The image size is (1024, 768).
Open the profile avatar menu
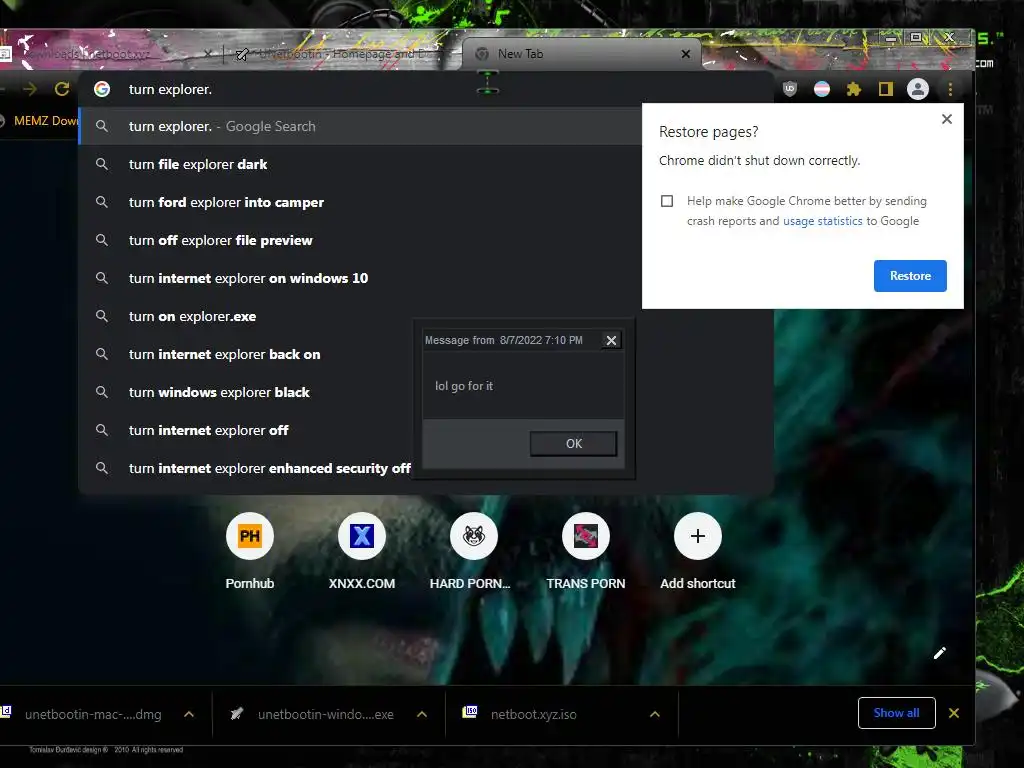[918, 89]
